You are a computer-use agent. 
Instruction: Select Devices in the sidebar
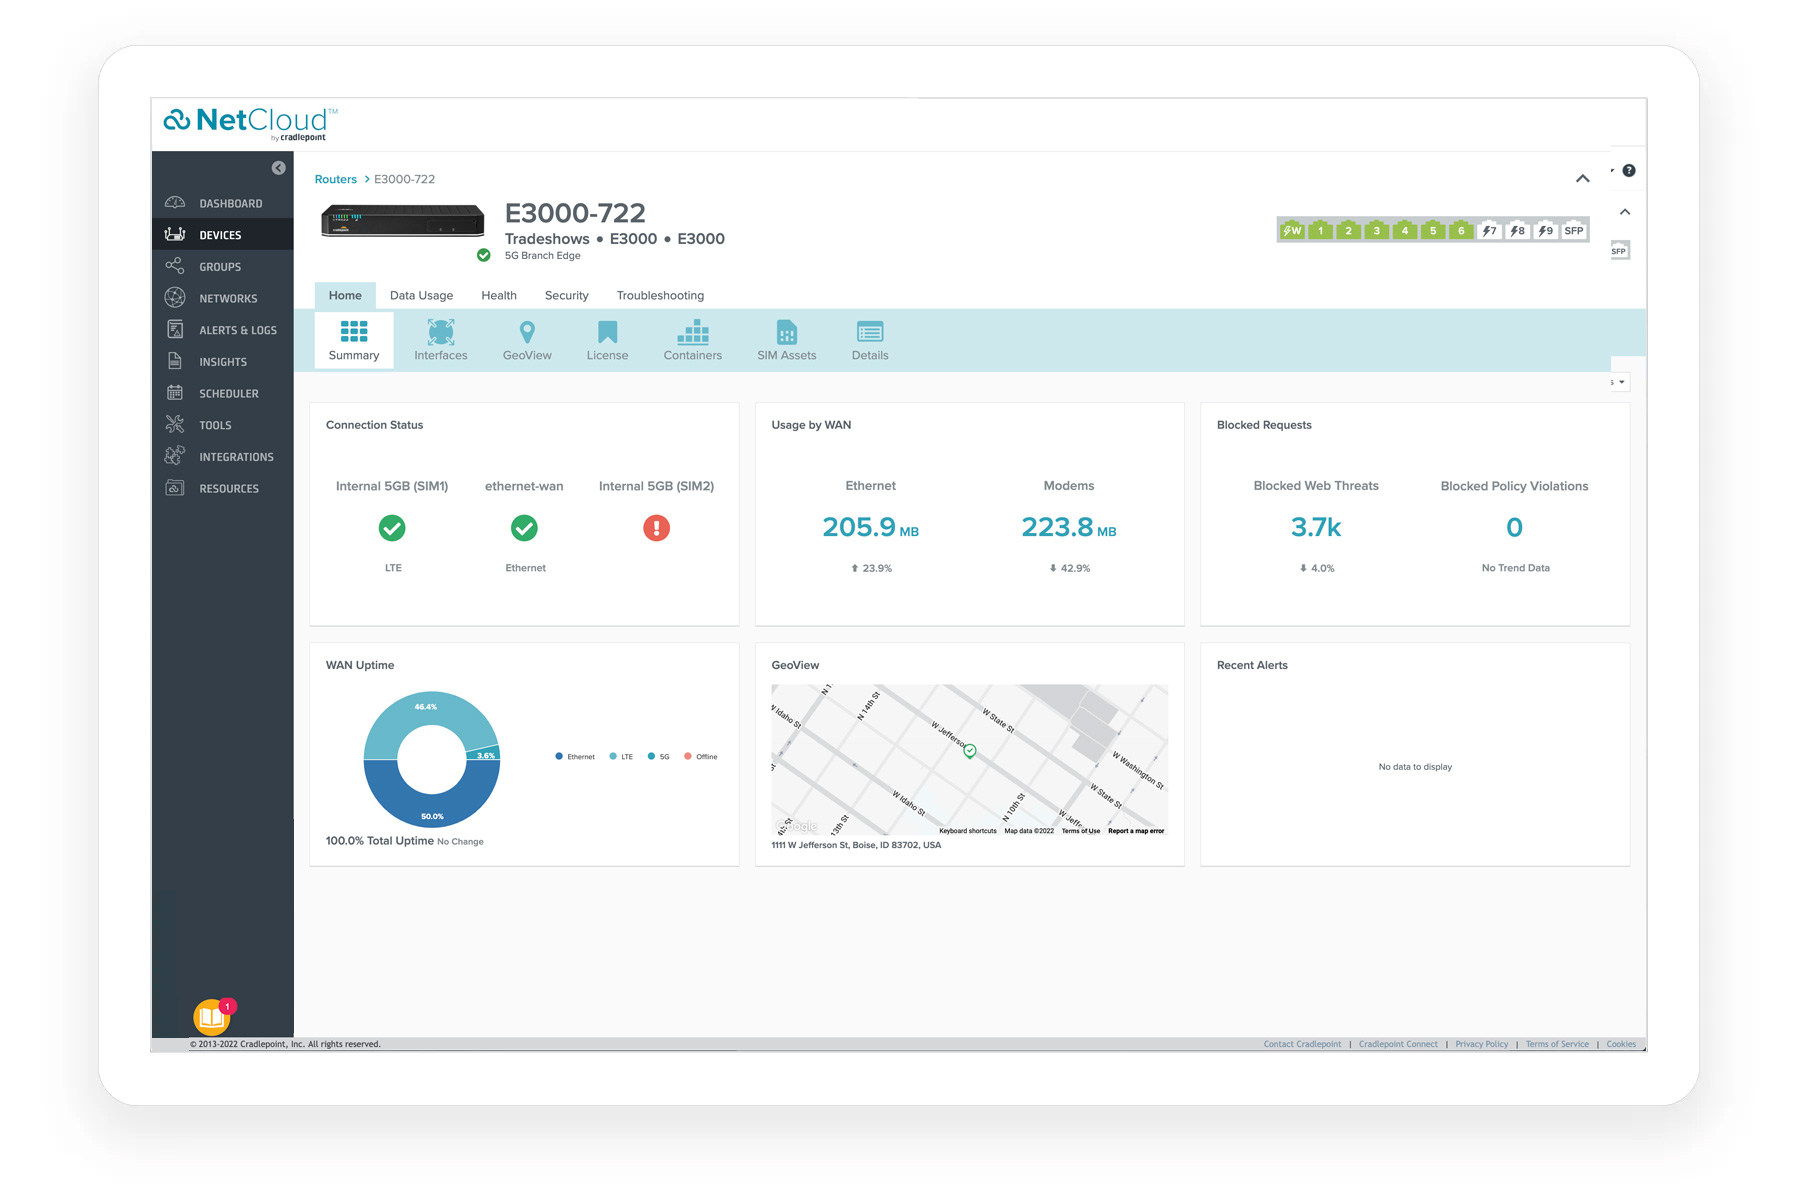click(x=222, y=235)
